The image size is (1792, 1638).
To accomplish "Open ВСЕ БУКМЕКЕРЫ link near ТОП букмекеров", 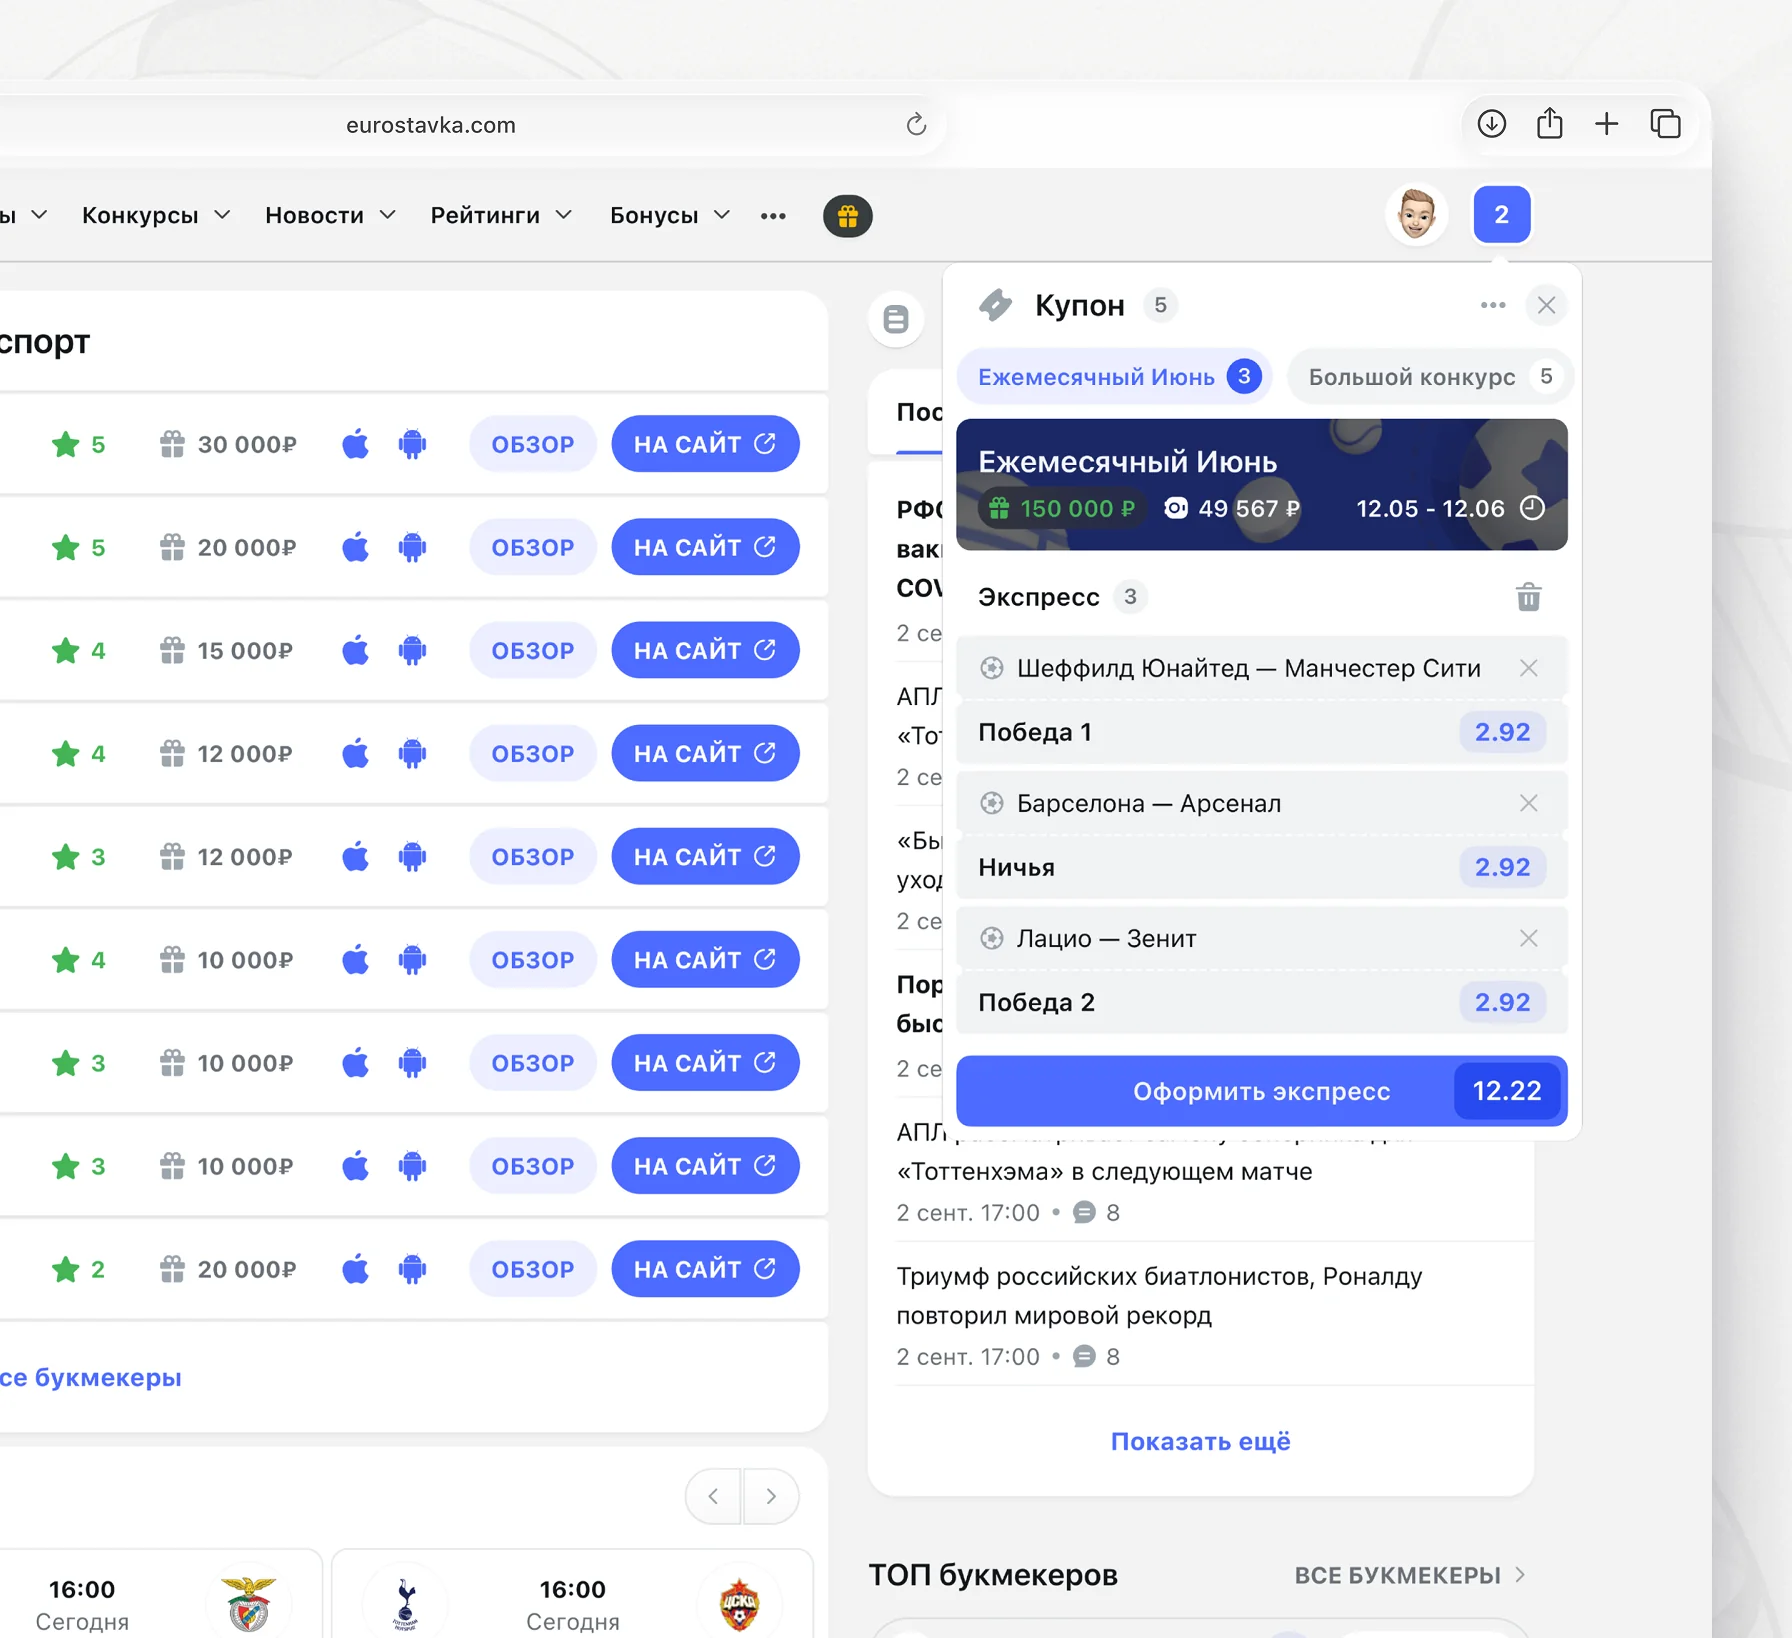I will click(x=1410, y=1575).
